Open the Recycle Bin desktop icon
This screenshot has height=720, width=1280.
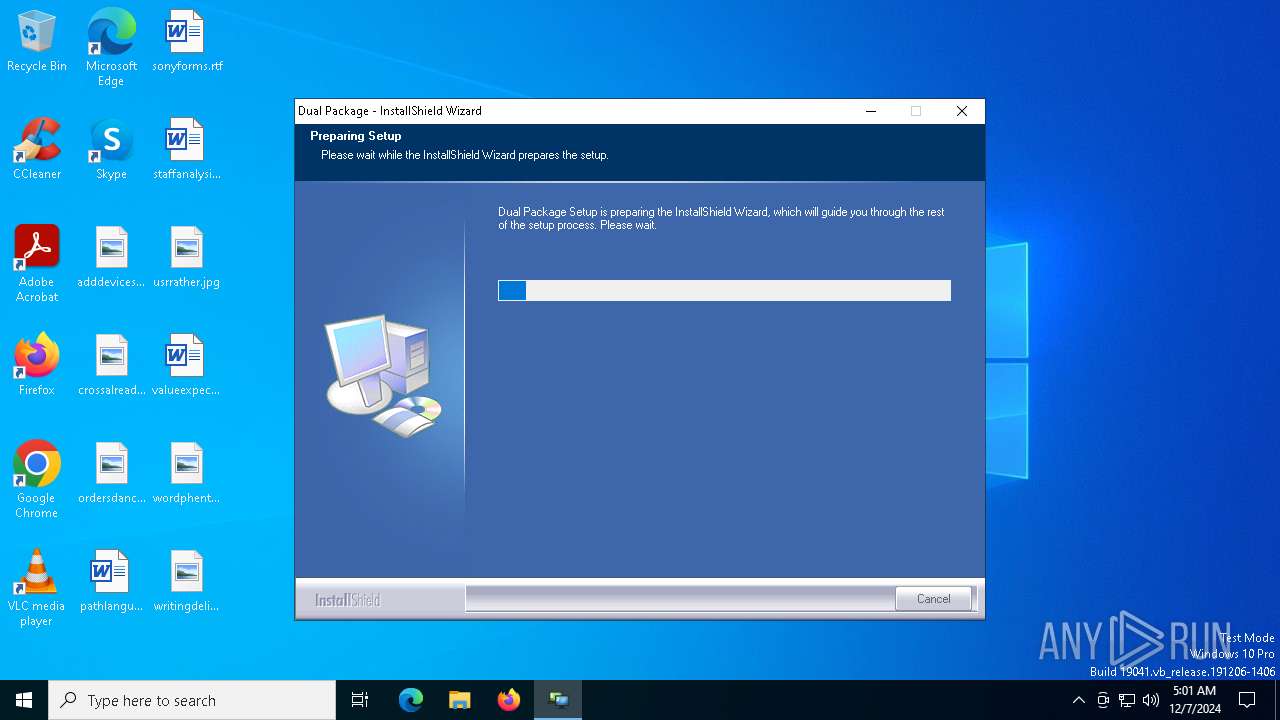point(37,41)
